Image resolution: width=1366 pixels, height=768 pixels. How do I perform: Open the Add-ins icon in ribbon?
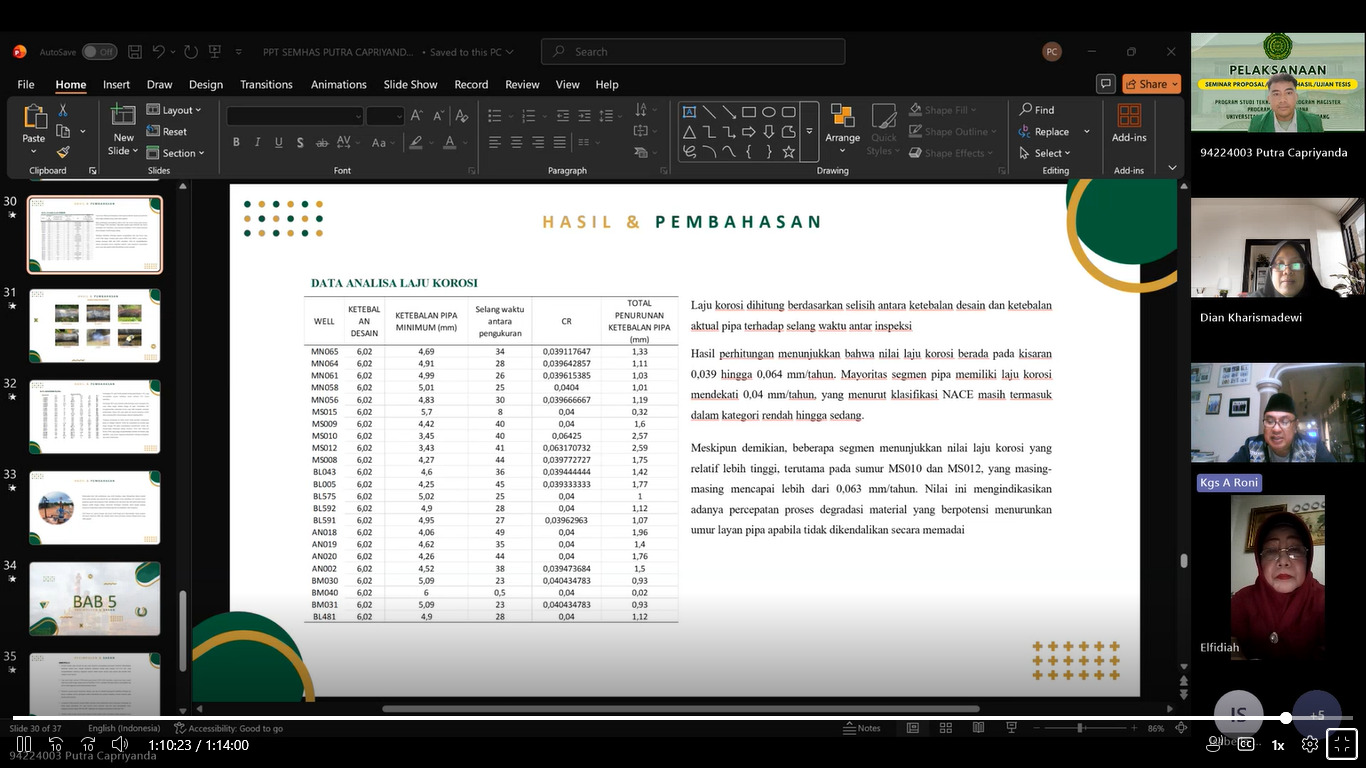(x=1129, y=124)
